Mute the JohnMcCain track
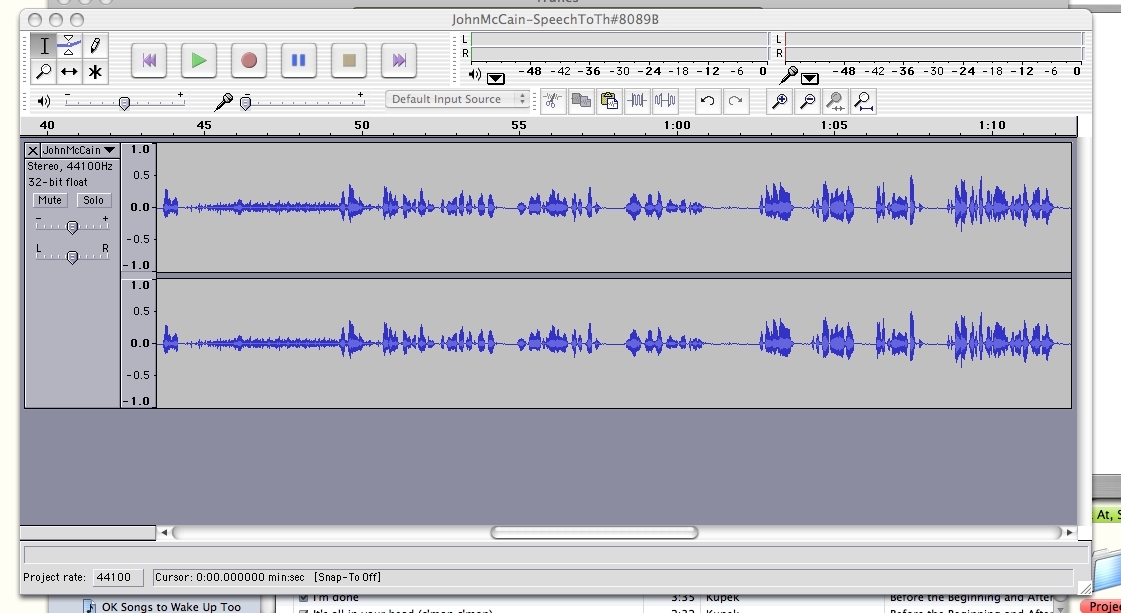The height and width of the screenshot is (613, 1121). click(x=49, y=200)
